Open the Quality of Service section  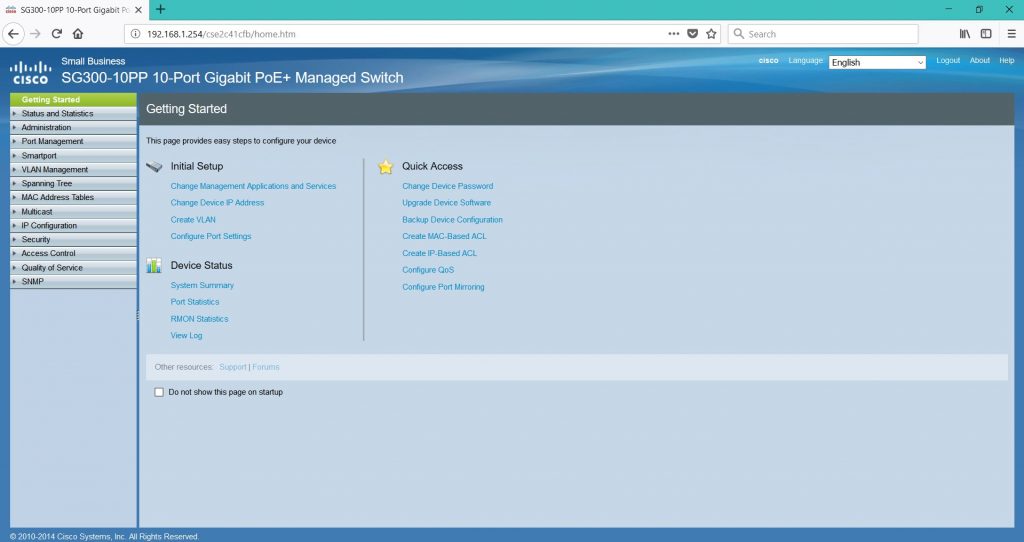pyautogui.click(x=73, y=268)
